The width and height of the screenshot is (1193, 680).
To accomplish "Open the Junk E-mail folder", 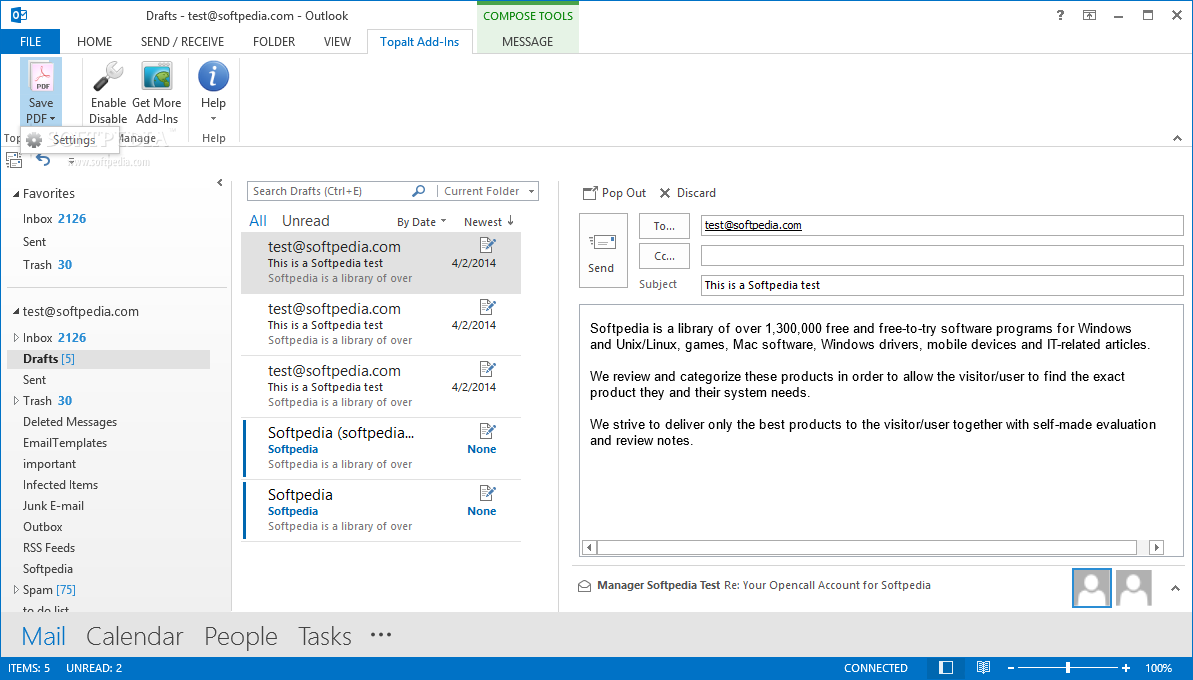I will pyautogui.click(x=53, y=506).
